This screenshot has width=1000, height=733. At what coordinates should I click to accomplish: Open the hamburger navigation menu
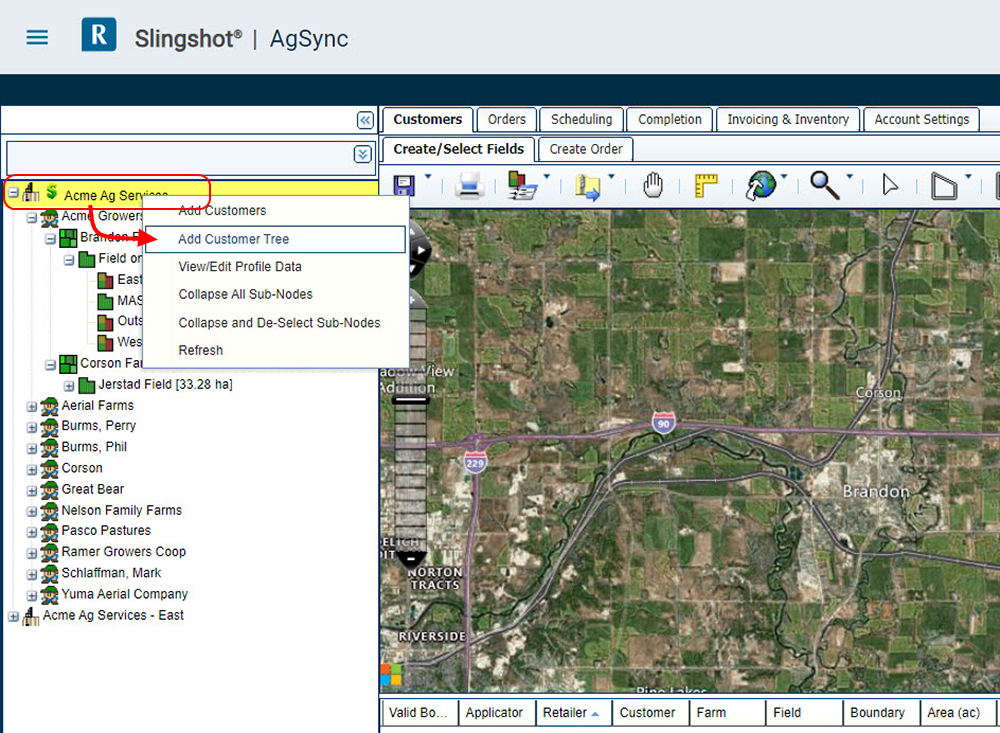[x=37, y=38]
